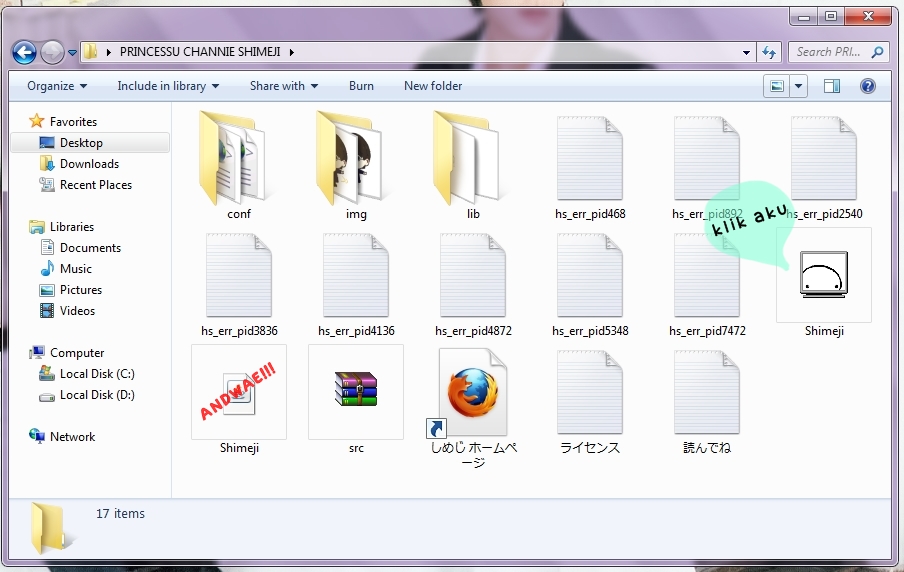Open Recent Places in sidebar
The height and width of the screenshot is (572, 904).
tap(96, 185)
